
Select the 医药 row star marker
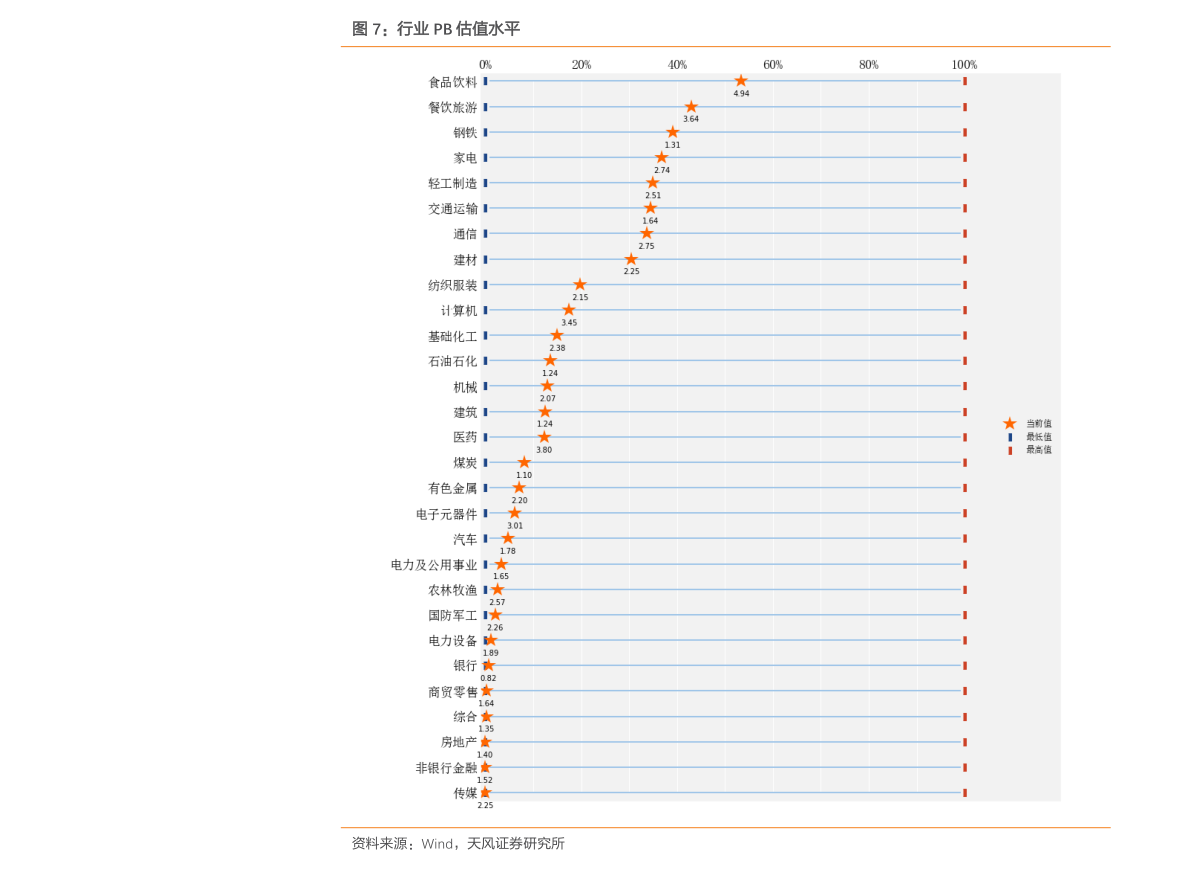544,437
